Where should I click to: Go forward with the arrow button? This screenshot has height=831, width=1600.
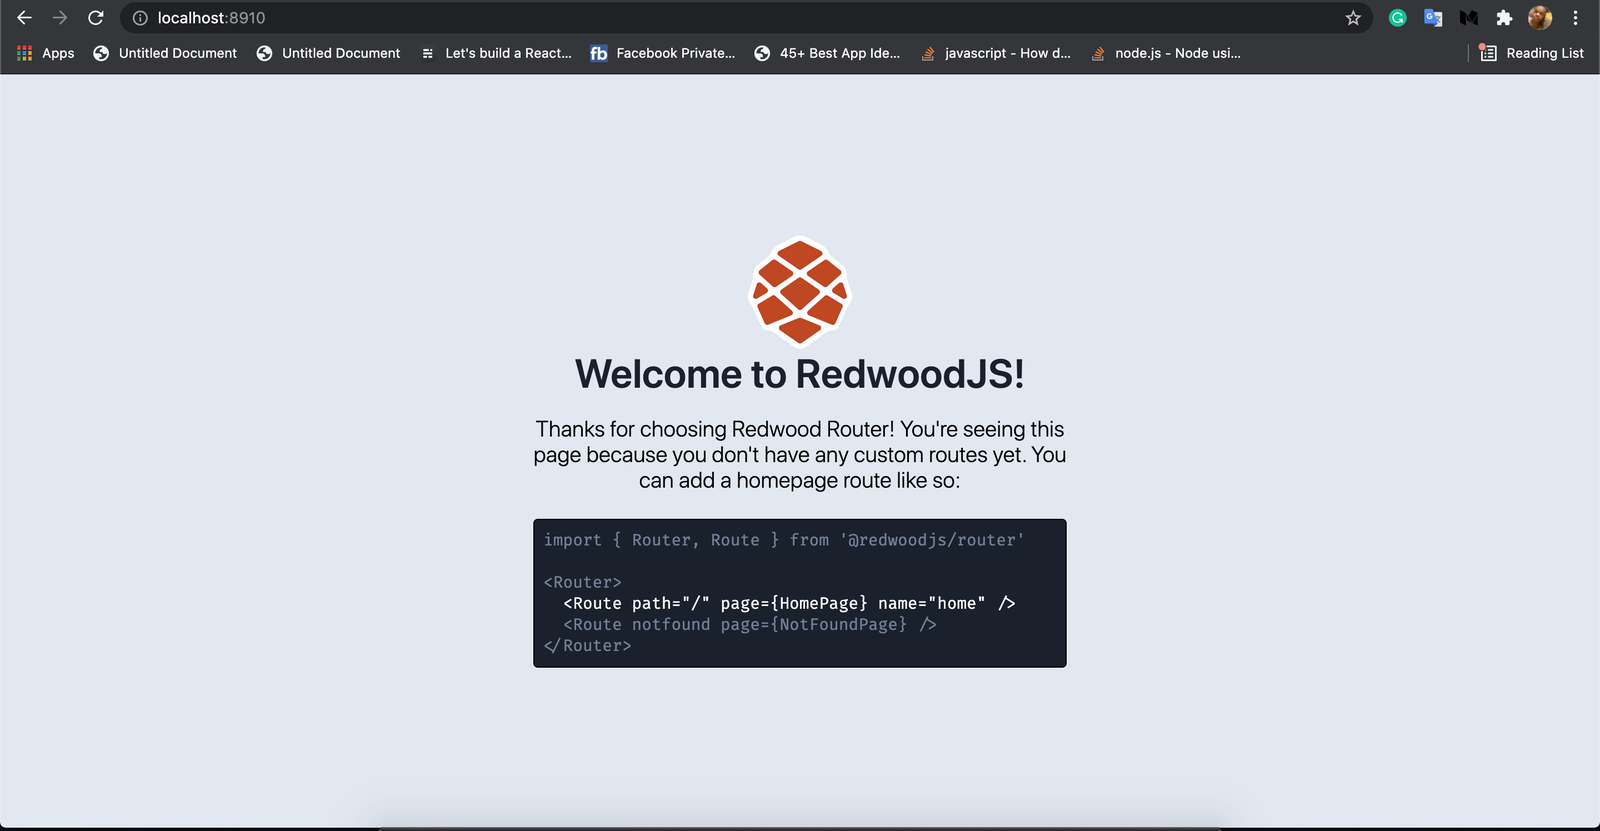coord(60,18)
